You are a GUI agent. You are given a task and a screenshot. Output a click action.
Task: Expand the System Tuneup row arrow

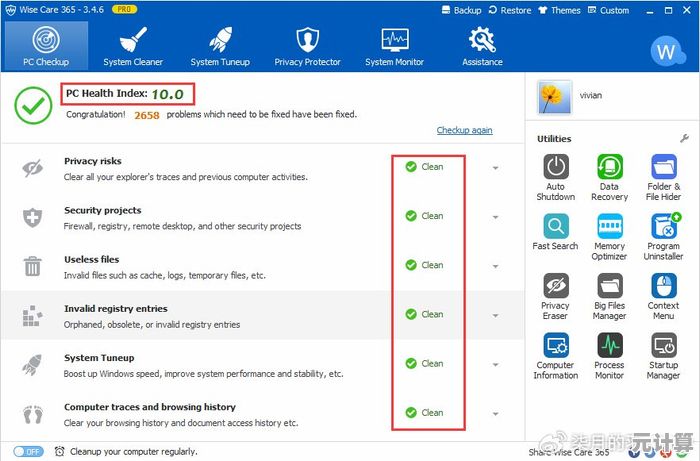tap(496, 365)
